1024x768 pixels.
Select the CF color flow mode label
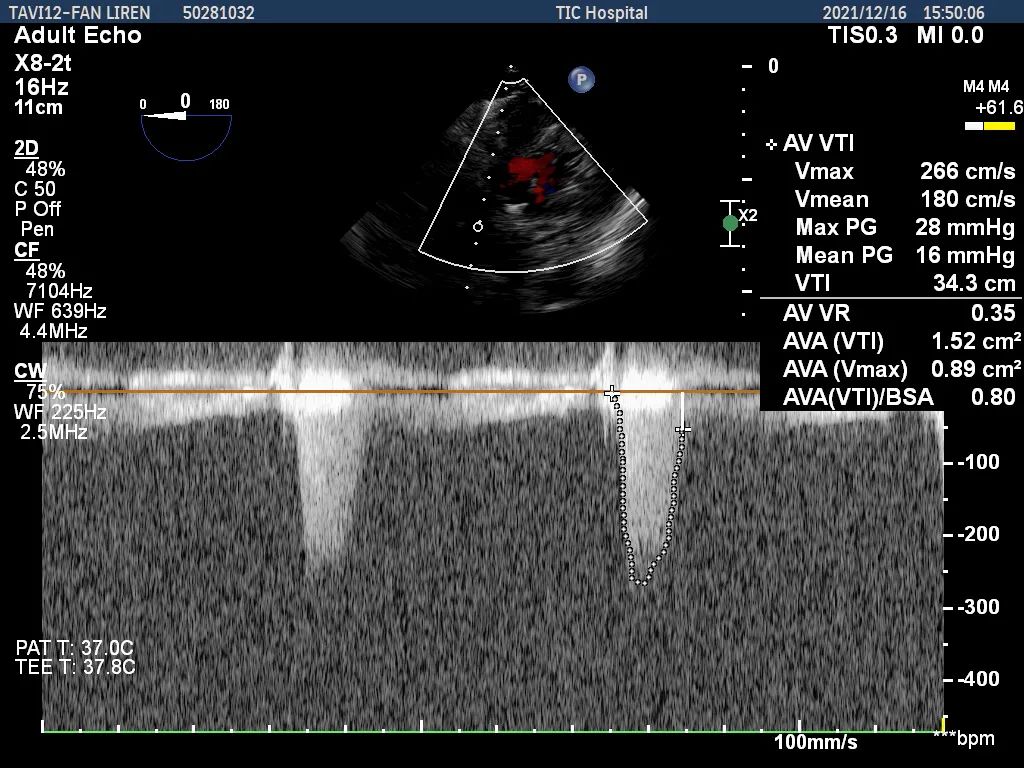point(26,250)
